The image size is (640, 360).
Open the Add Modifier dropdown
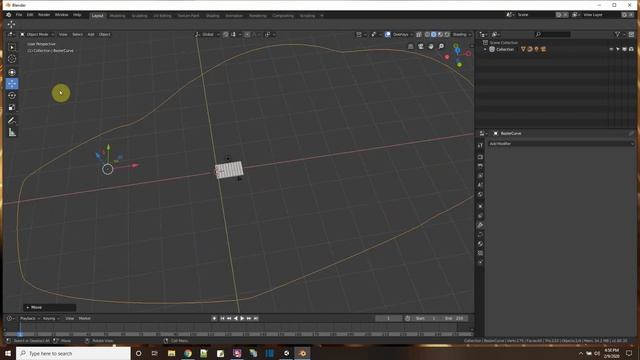pyautogui.click(x=561, y=144)
